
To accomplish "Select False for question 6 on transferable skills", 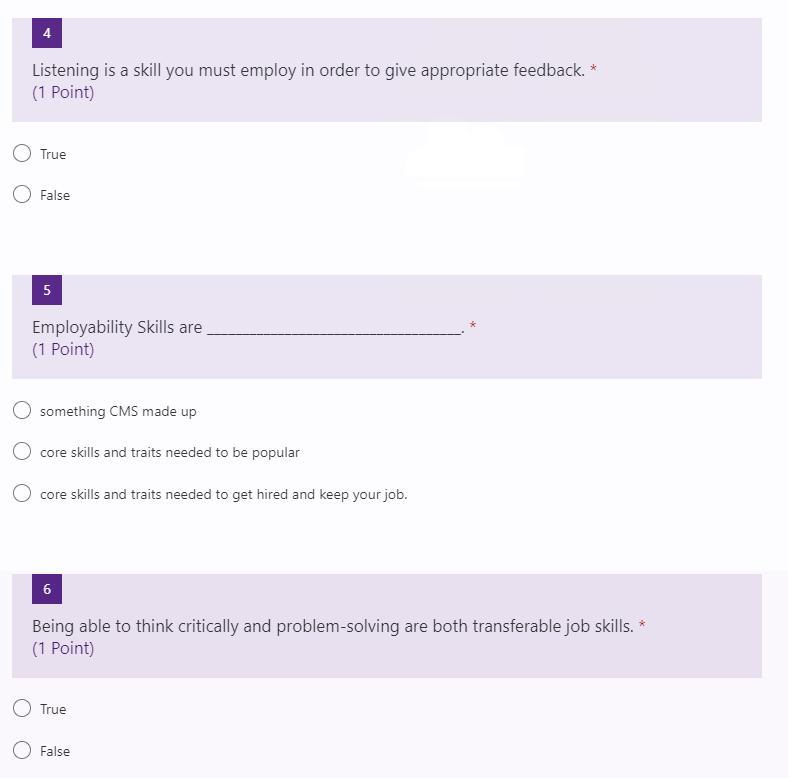I will tap(22, 750).
